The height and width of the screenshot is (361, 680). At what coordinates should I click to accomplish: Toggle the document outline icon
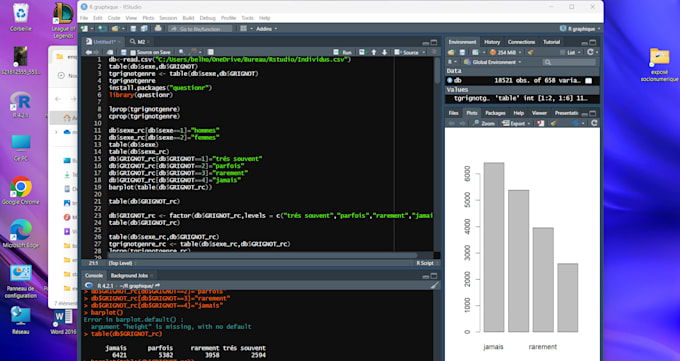pos(433,52)
